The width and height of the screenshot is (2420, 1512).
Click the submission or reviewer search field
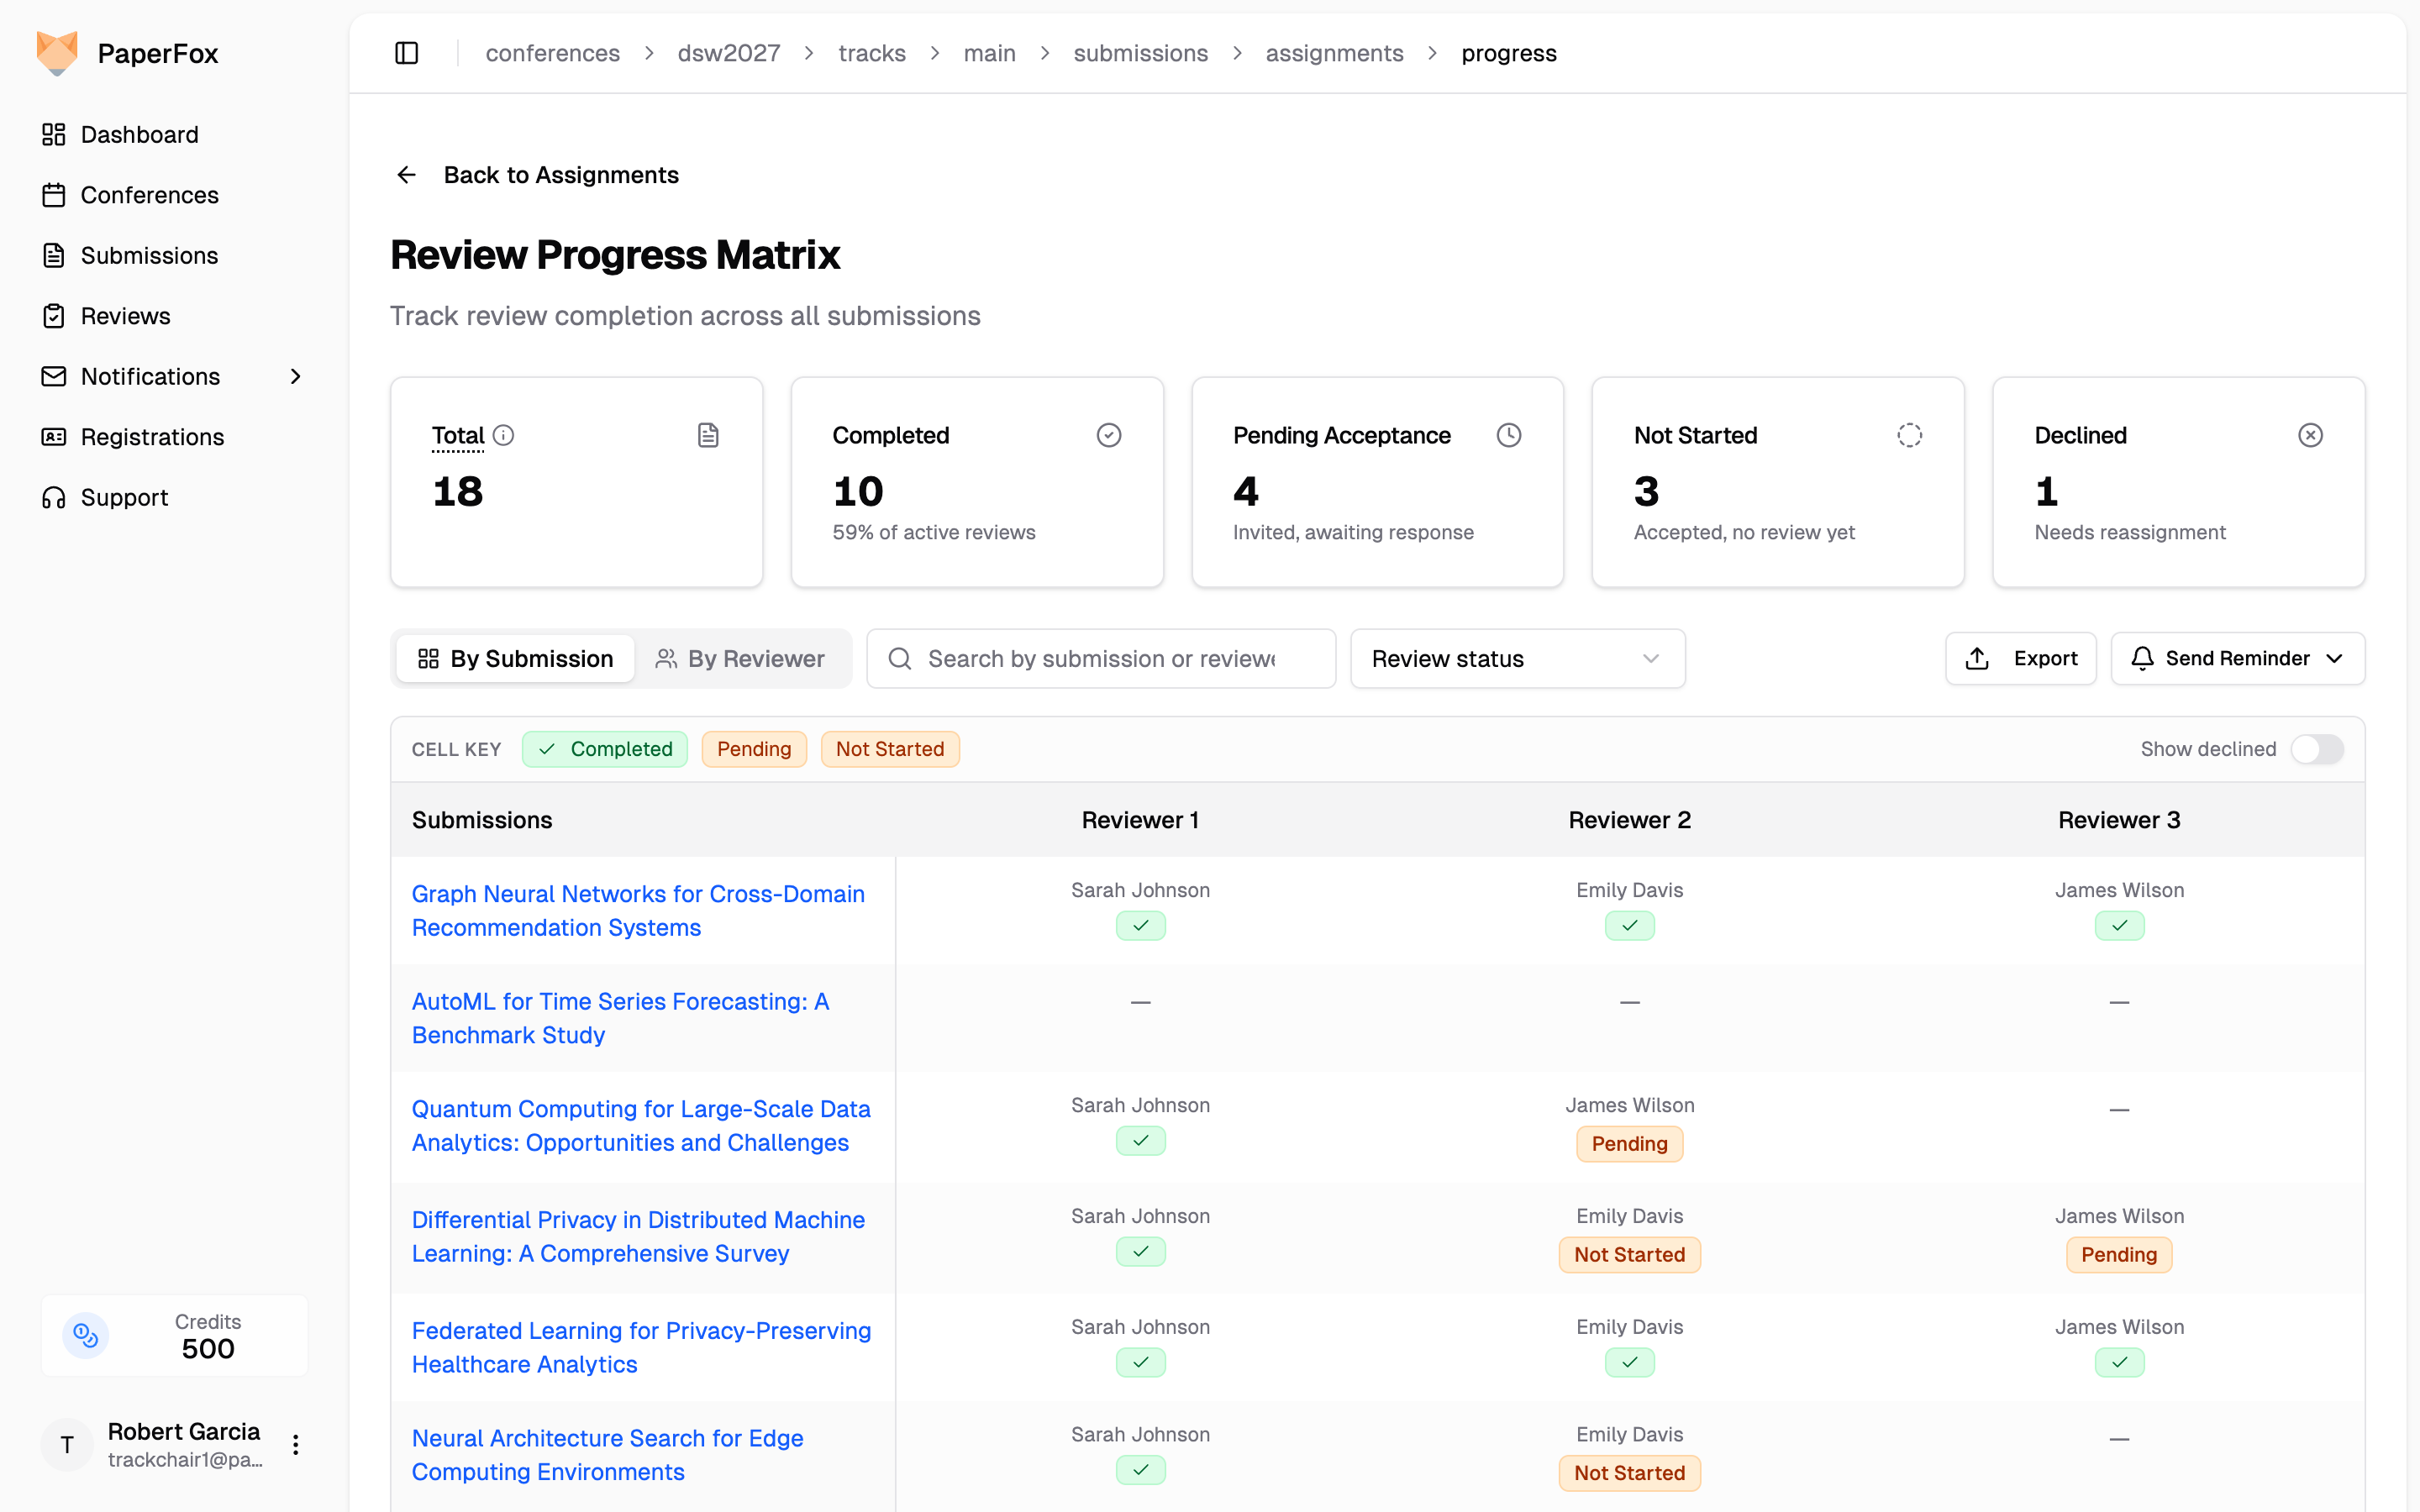1101,658
